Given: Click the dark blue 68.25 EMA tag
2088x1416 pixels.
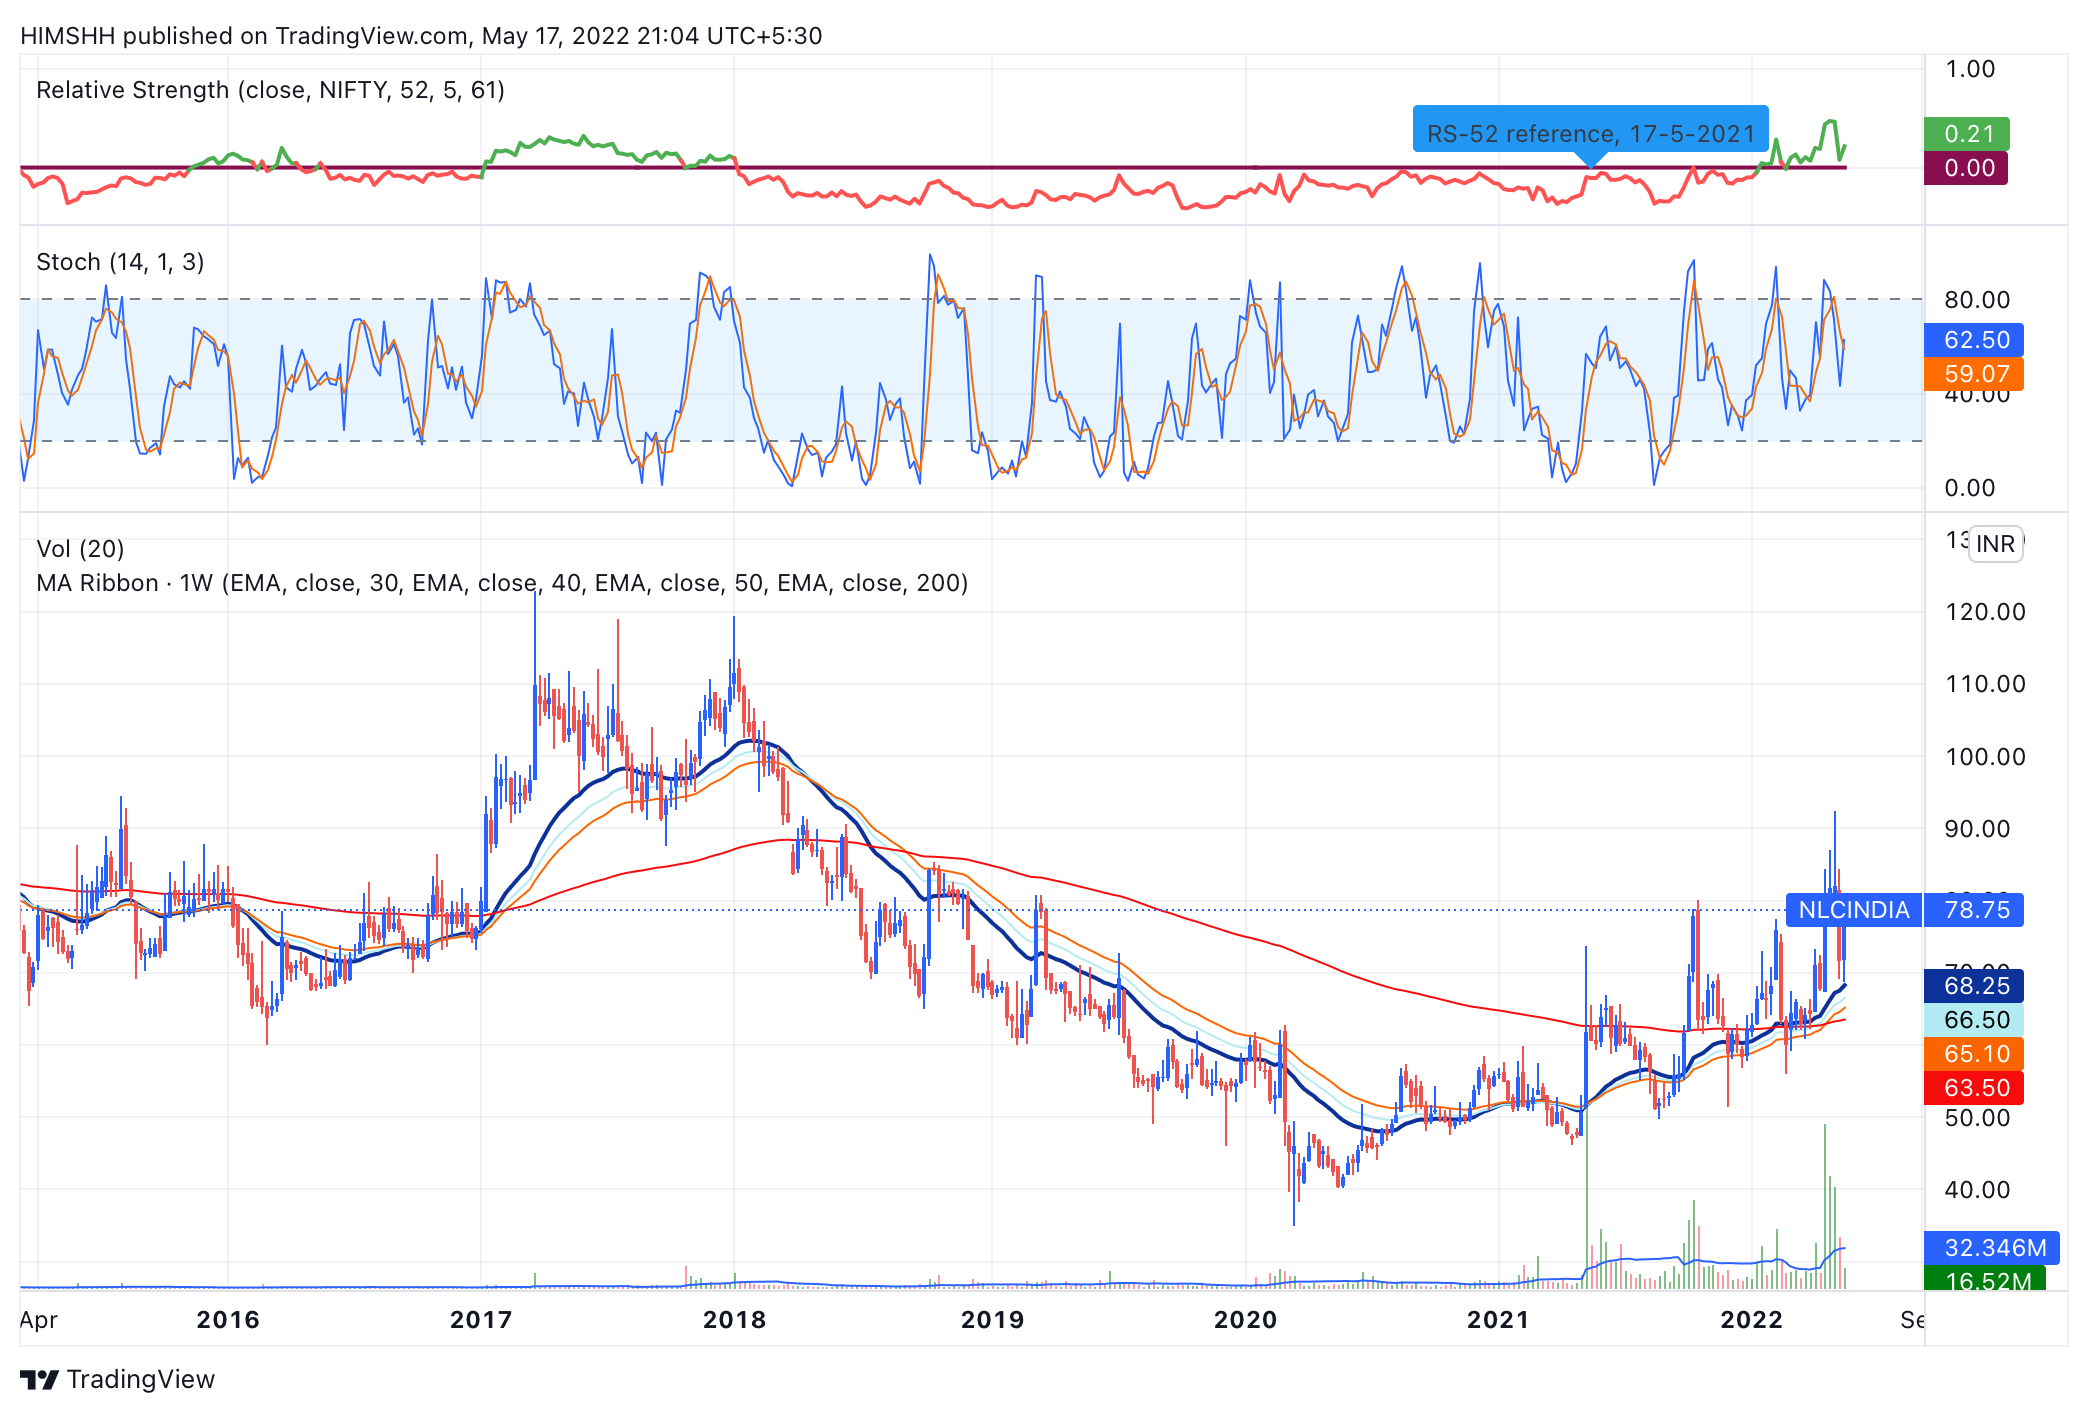Looking at the screenshot, I should point(1975,986).
